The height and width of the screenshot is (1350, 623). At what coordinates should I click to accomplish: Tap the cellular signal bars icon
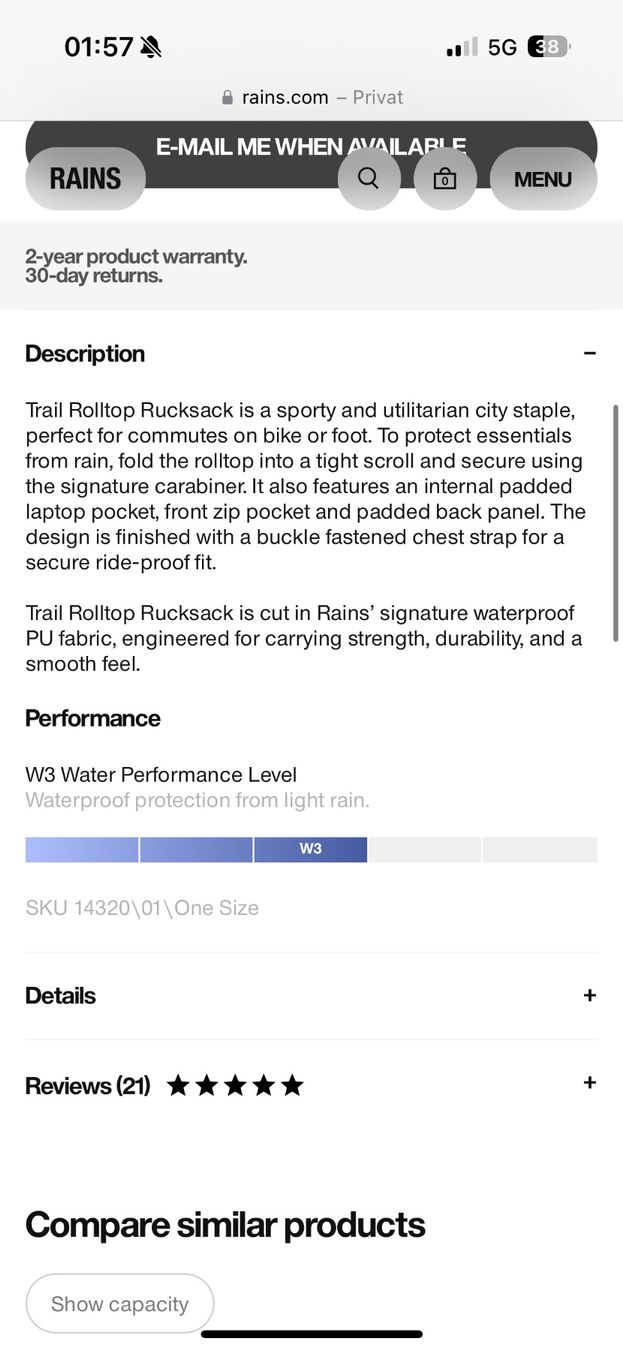coord(462,47)
